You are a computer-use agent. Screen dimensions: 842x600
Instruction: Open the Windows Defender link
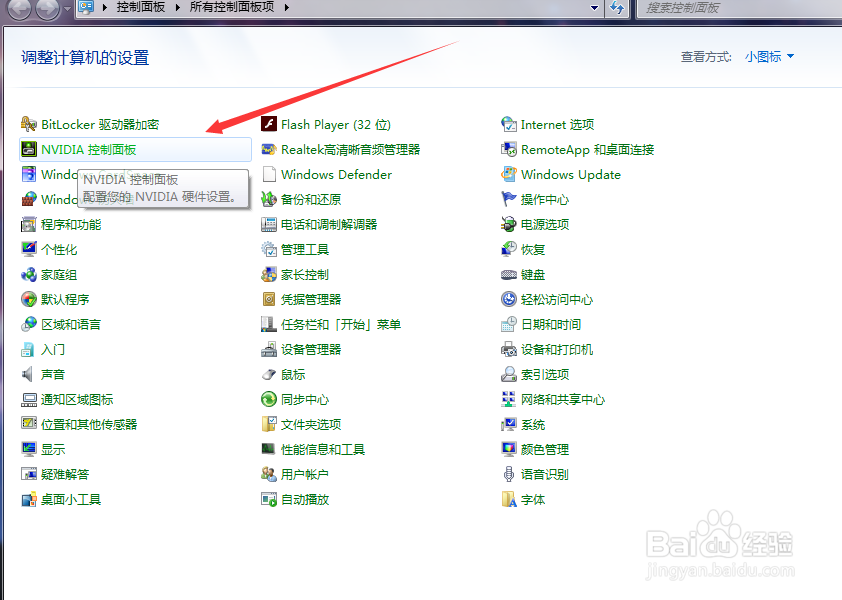[336, 175]
